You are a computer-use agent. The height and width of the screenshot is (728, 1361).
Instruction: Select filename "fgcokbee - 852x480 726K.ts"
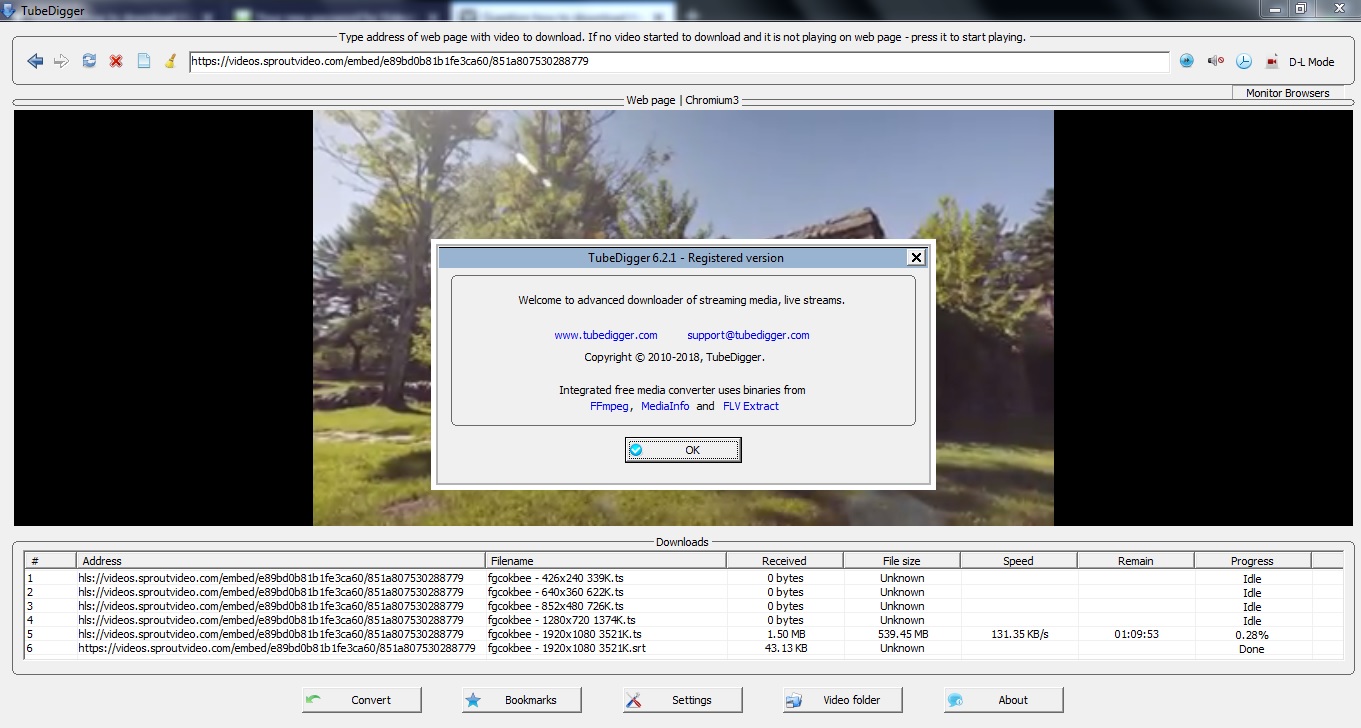555,606
